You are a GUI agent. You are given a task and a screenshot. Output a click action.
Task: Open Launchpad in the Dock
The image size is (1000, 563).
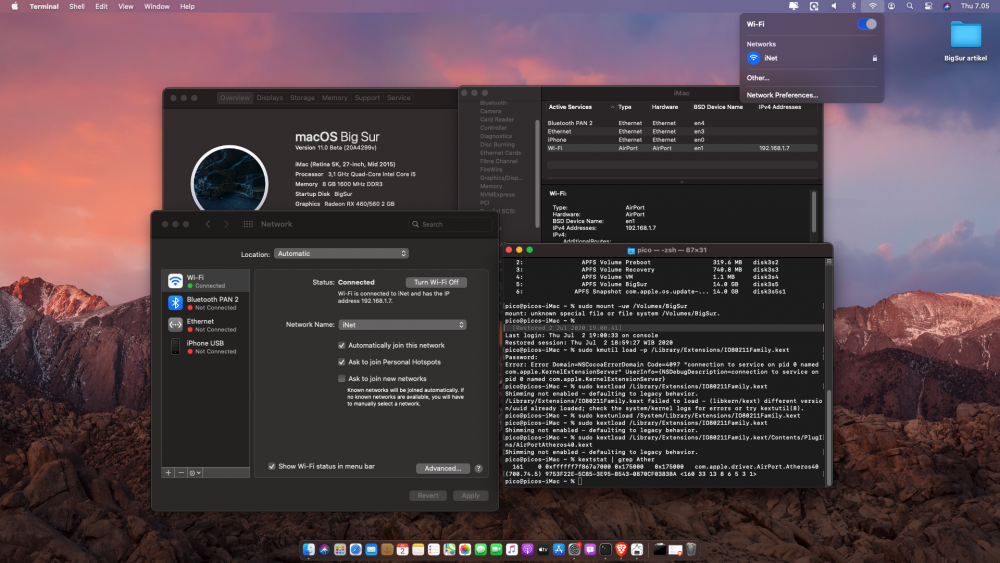(340, 549)
